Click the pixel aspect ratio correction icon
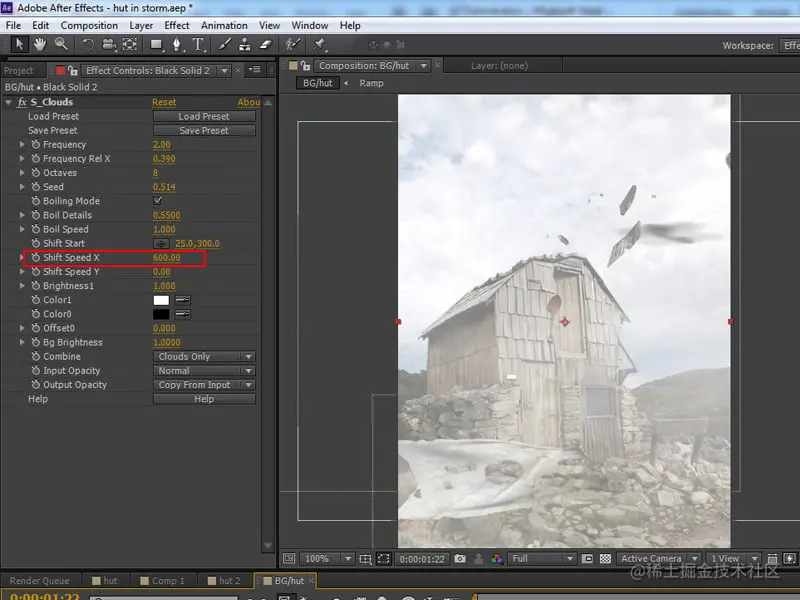800x600 pixels. click(x=772, y=559)
